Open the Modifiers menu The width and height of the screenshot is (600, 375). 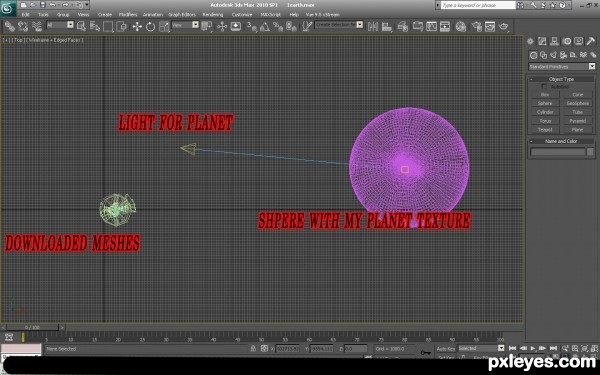(128, 15)
